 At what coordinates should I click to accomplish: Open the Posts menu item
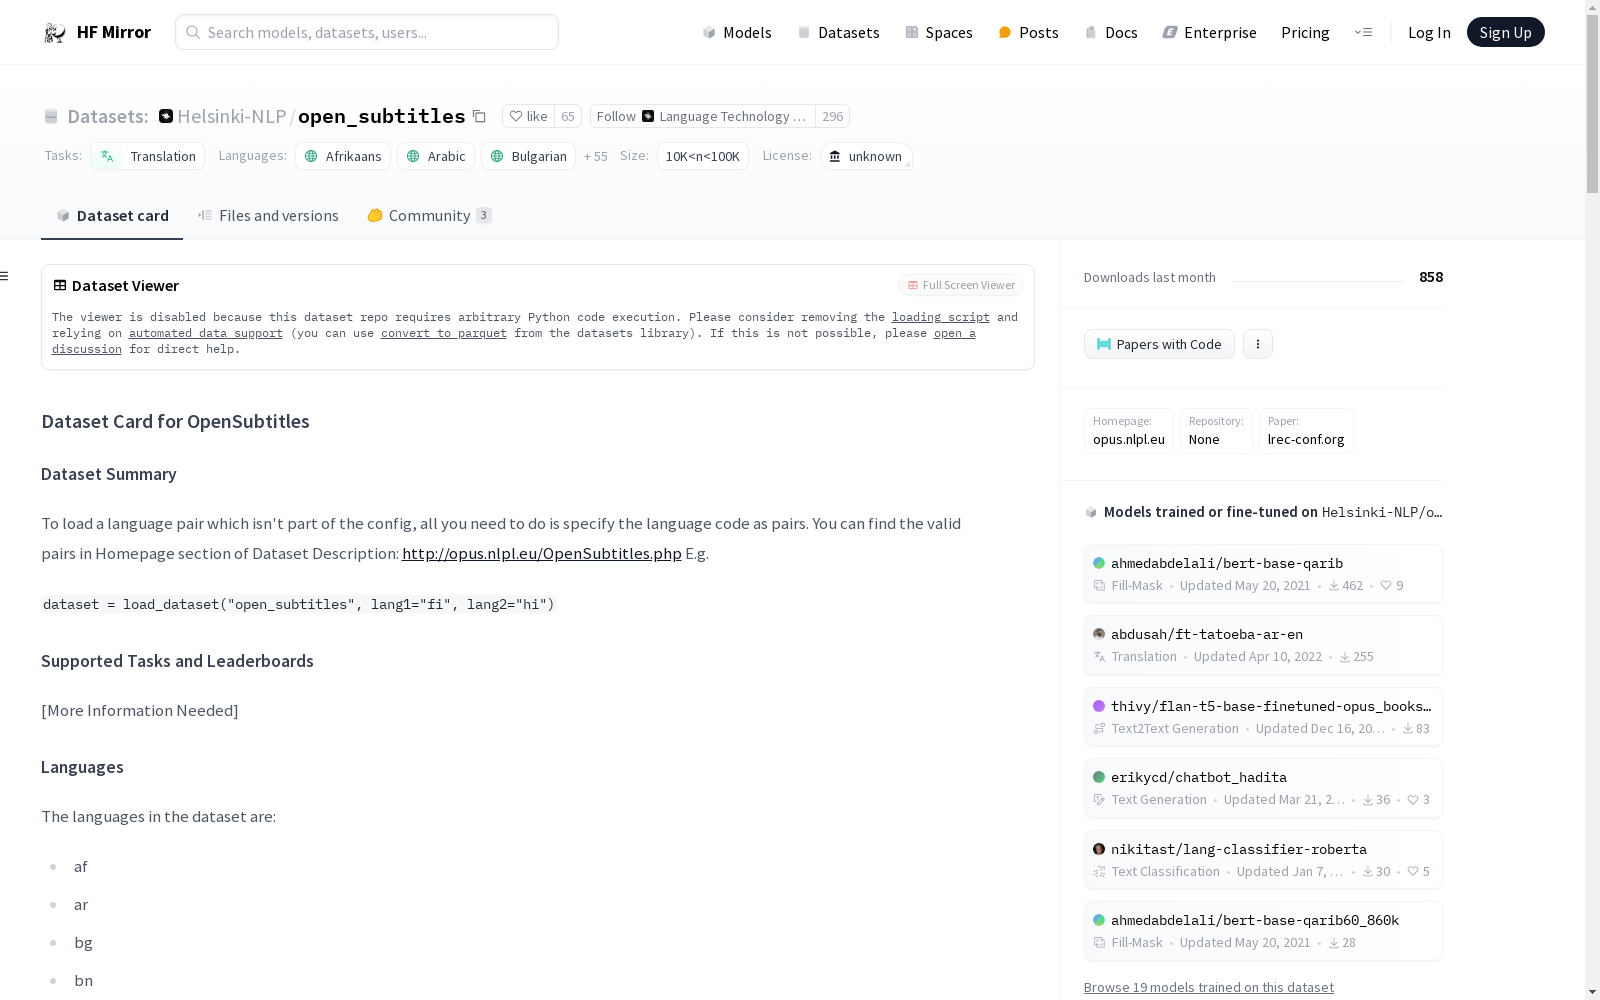tap(1028, 32)
